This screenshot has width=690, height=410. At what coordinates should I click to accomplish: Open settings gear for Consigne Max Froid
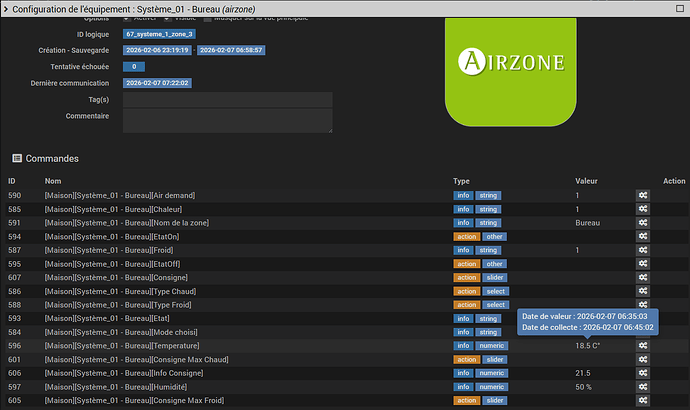coord(642,400)
